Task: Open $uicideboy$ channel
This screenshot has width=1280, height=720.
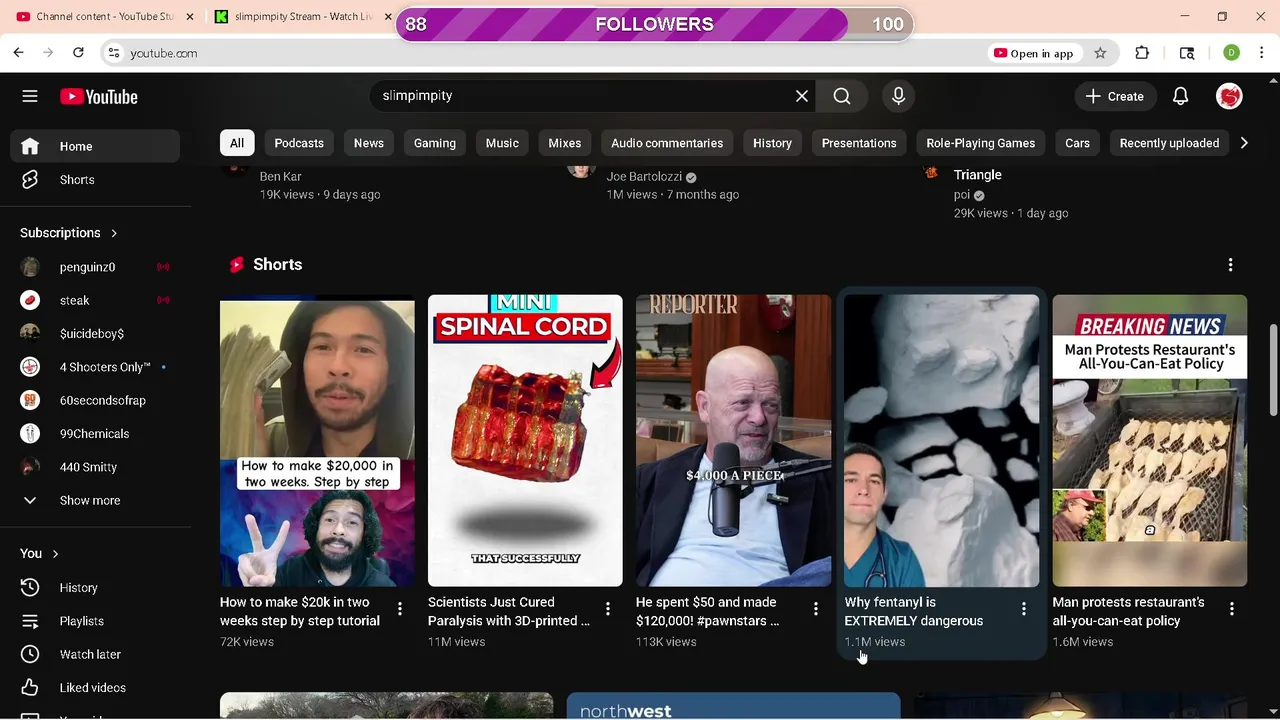Action: (x=95, y=334)
